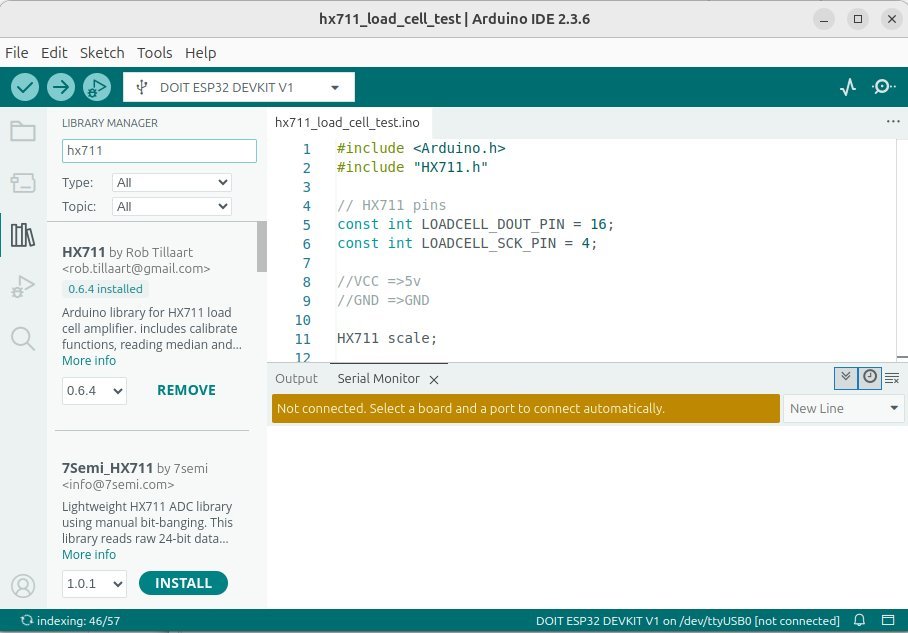
Task: Open the File menu
Action: [17, 53]
